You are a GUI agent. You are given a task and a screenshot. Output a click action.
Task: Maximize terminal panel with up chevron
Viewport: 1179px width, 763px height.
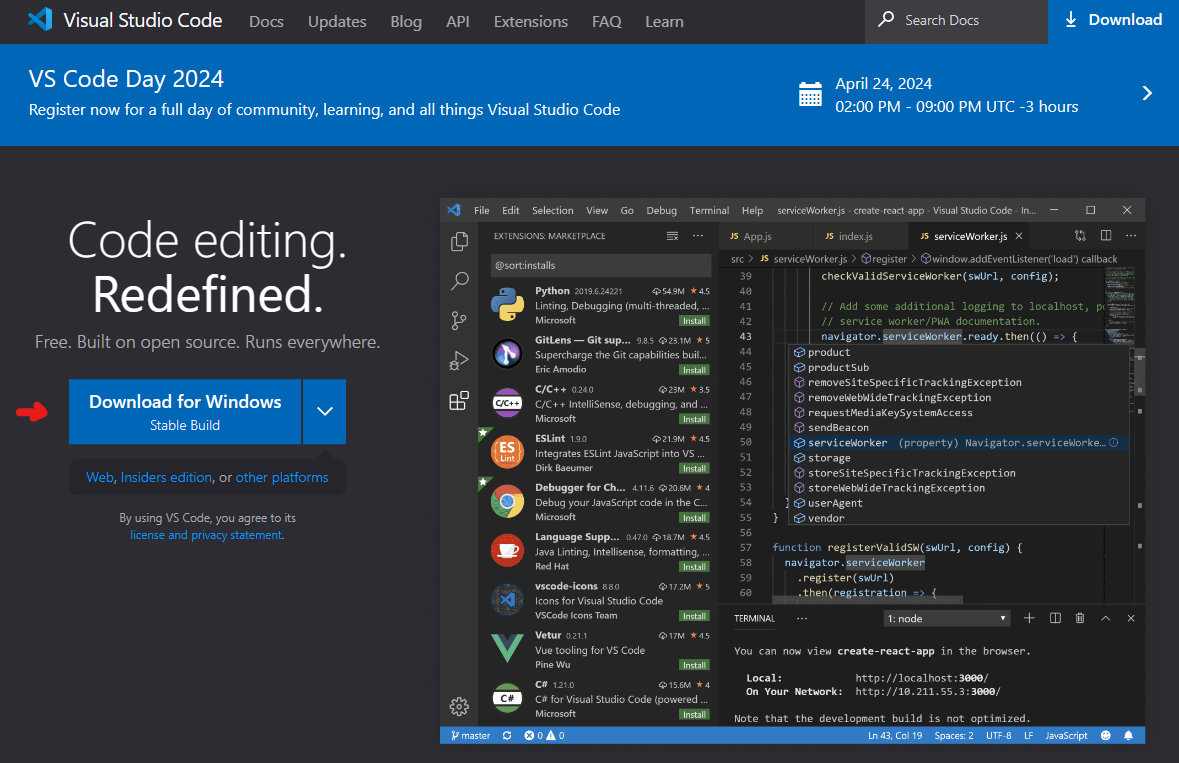pyautogui.click(x=1105, y=618)
